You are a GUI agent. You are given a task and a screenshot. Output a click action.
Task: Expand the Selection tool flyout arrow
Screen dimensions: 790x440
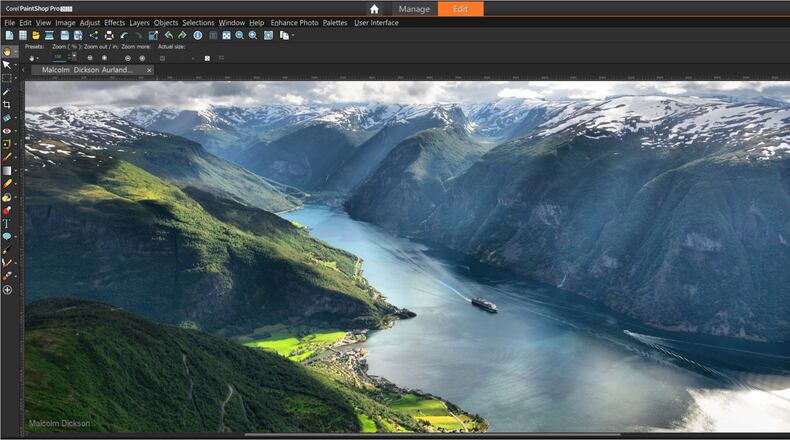click(x=16, y=78)
